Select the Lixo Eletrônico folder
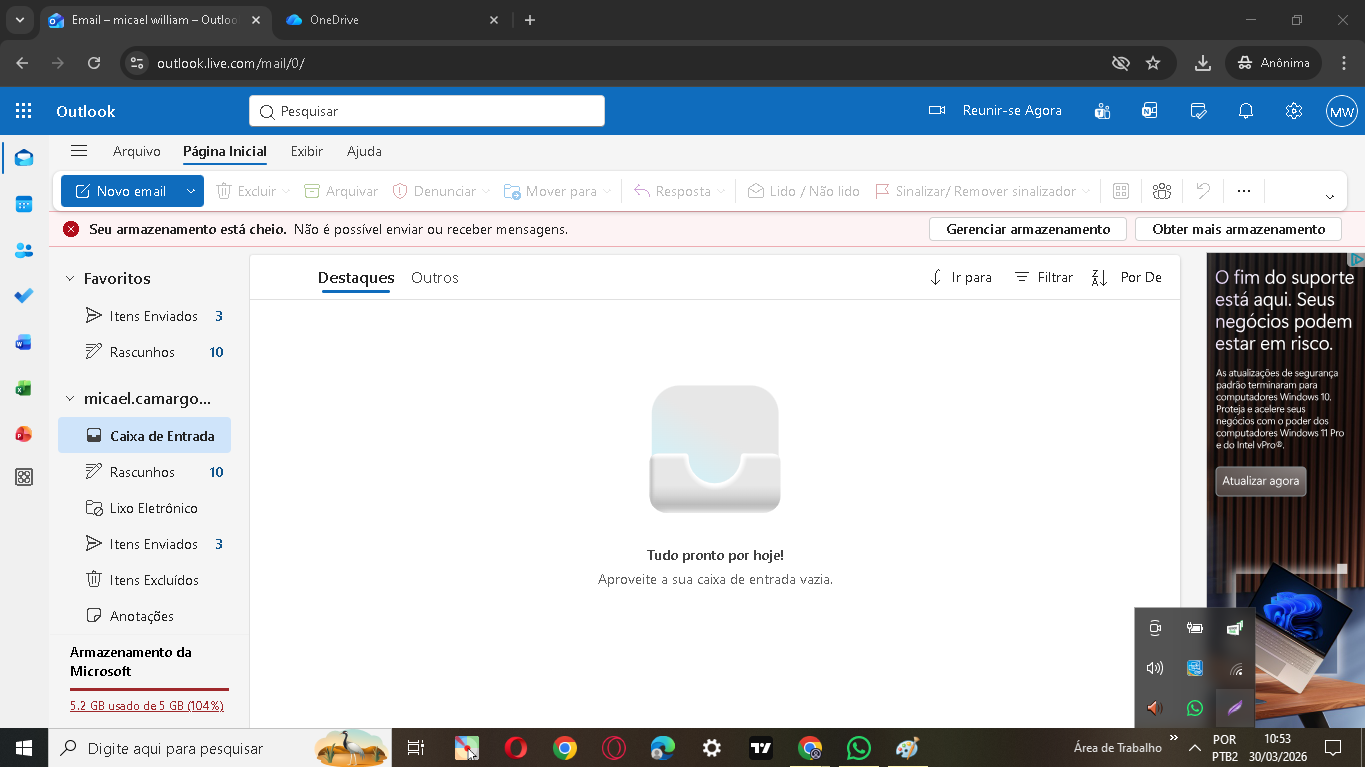This screenshot has width=1365, height=767. point(144,508)
